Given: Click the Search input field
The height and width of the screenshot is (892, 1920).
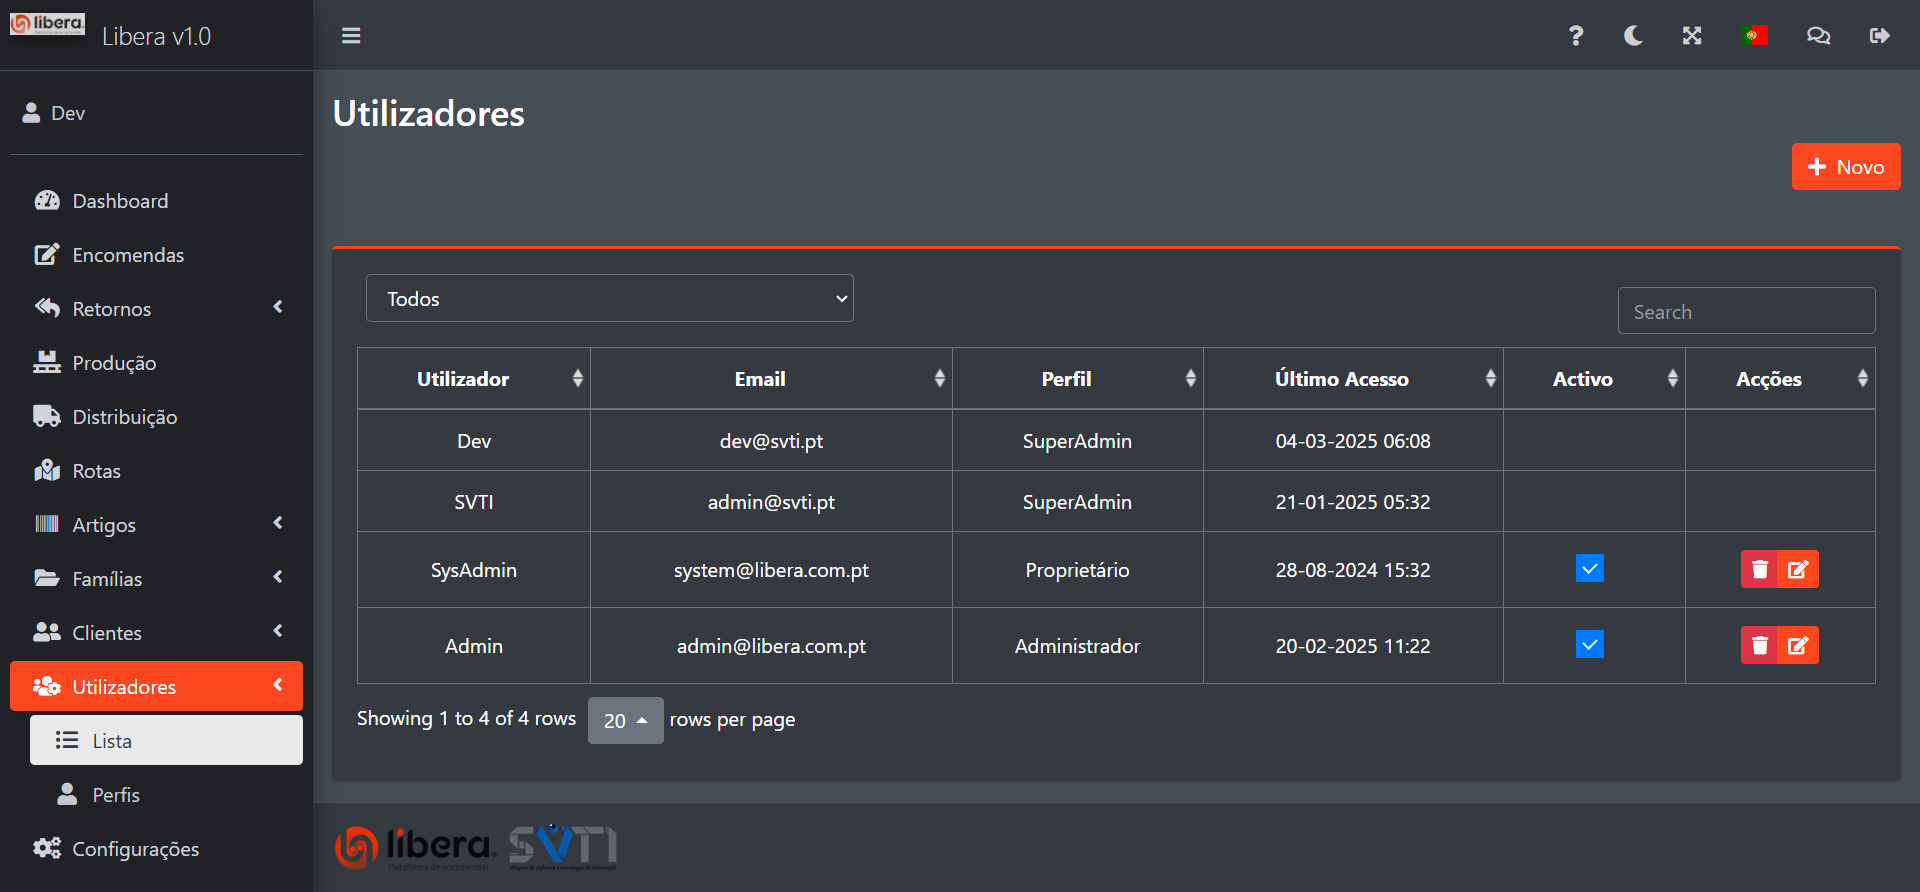Looking at the screenshot, I should [1746, 312].
